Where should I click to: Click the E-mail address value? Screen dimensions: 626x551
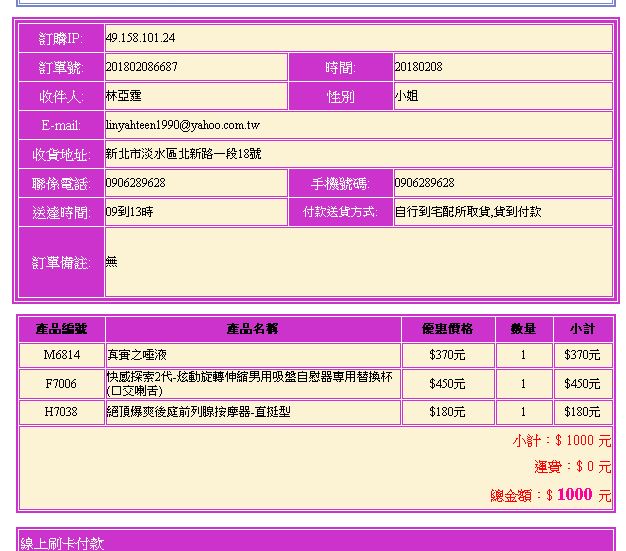tap(183, 126)
